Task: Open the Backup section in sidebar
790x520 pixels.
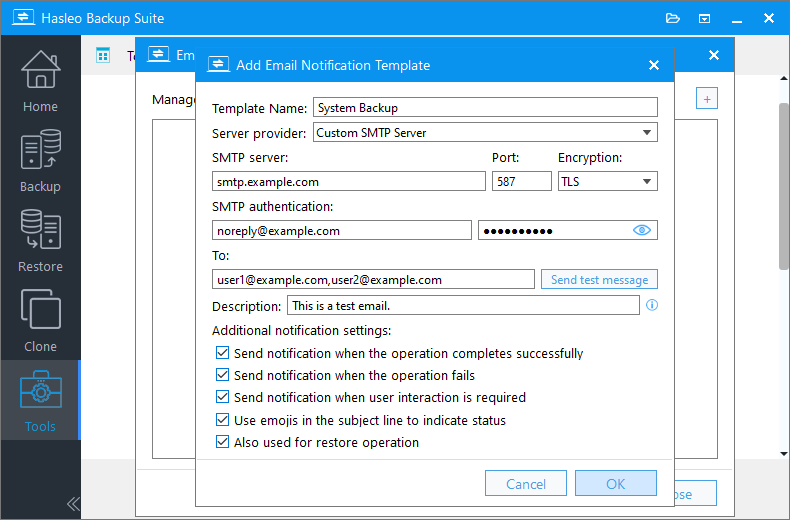Action: click(40, 160)
